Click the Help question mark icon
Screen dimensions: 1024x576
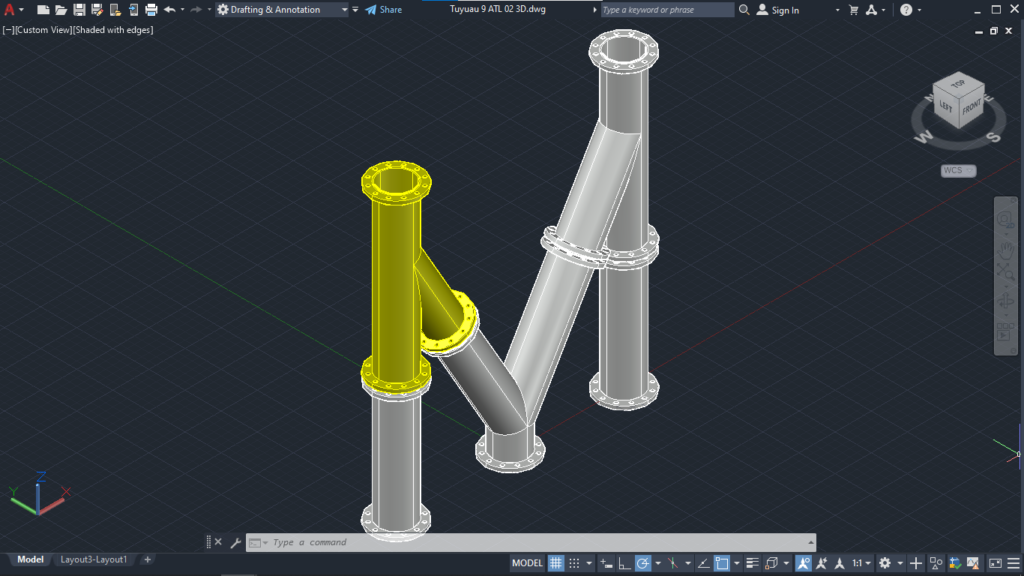906,10
